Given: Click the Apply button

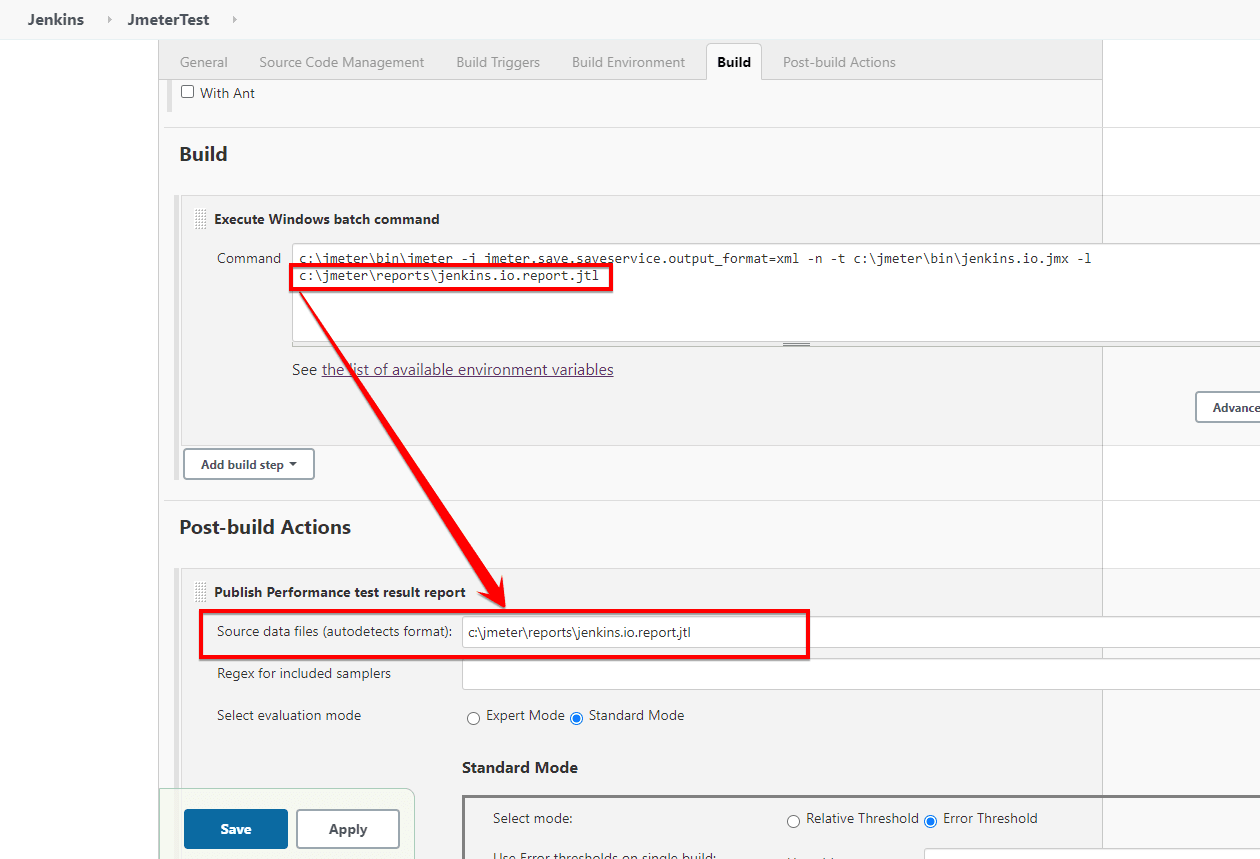Looking at the screenshot, I should 348,829.
